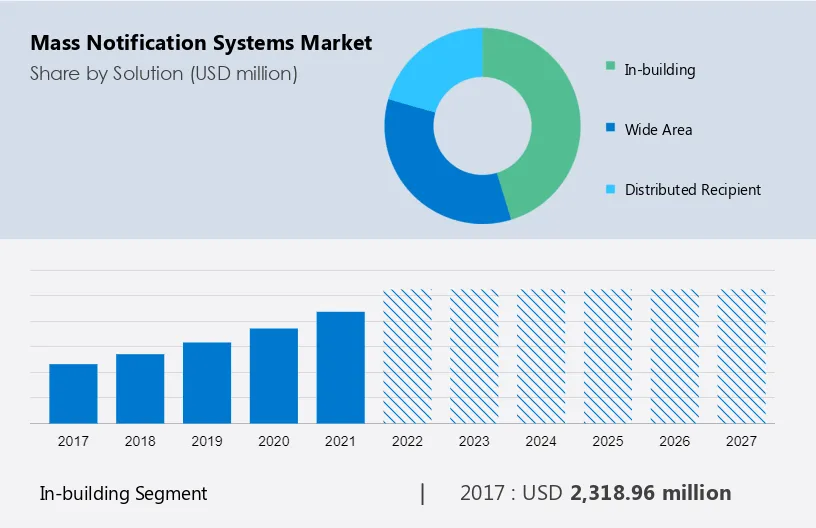This screenshot has width=816, height=528.
Task: Click the 2017 axis label
Action: (x=73, y=441)
